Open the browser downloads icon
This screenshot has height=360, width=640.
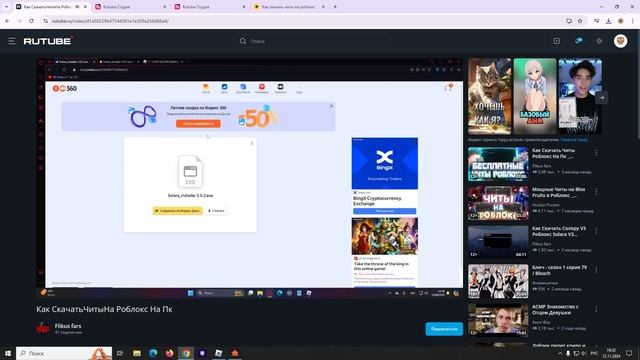[x=608, y=21]
